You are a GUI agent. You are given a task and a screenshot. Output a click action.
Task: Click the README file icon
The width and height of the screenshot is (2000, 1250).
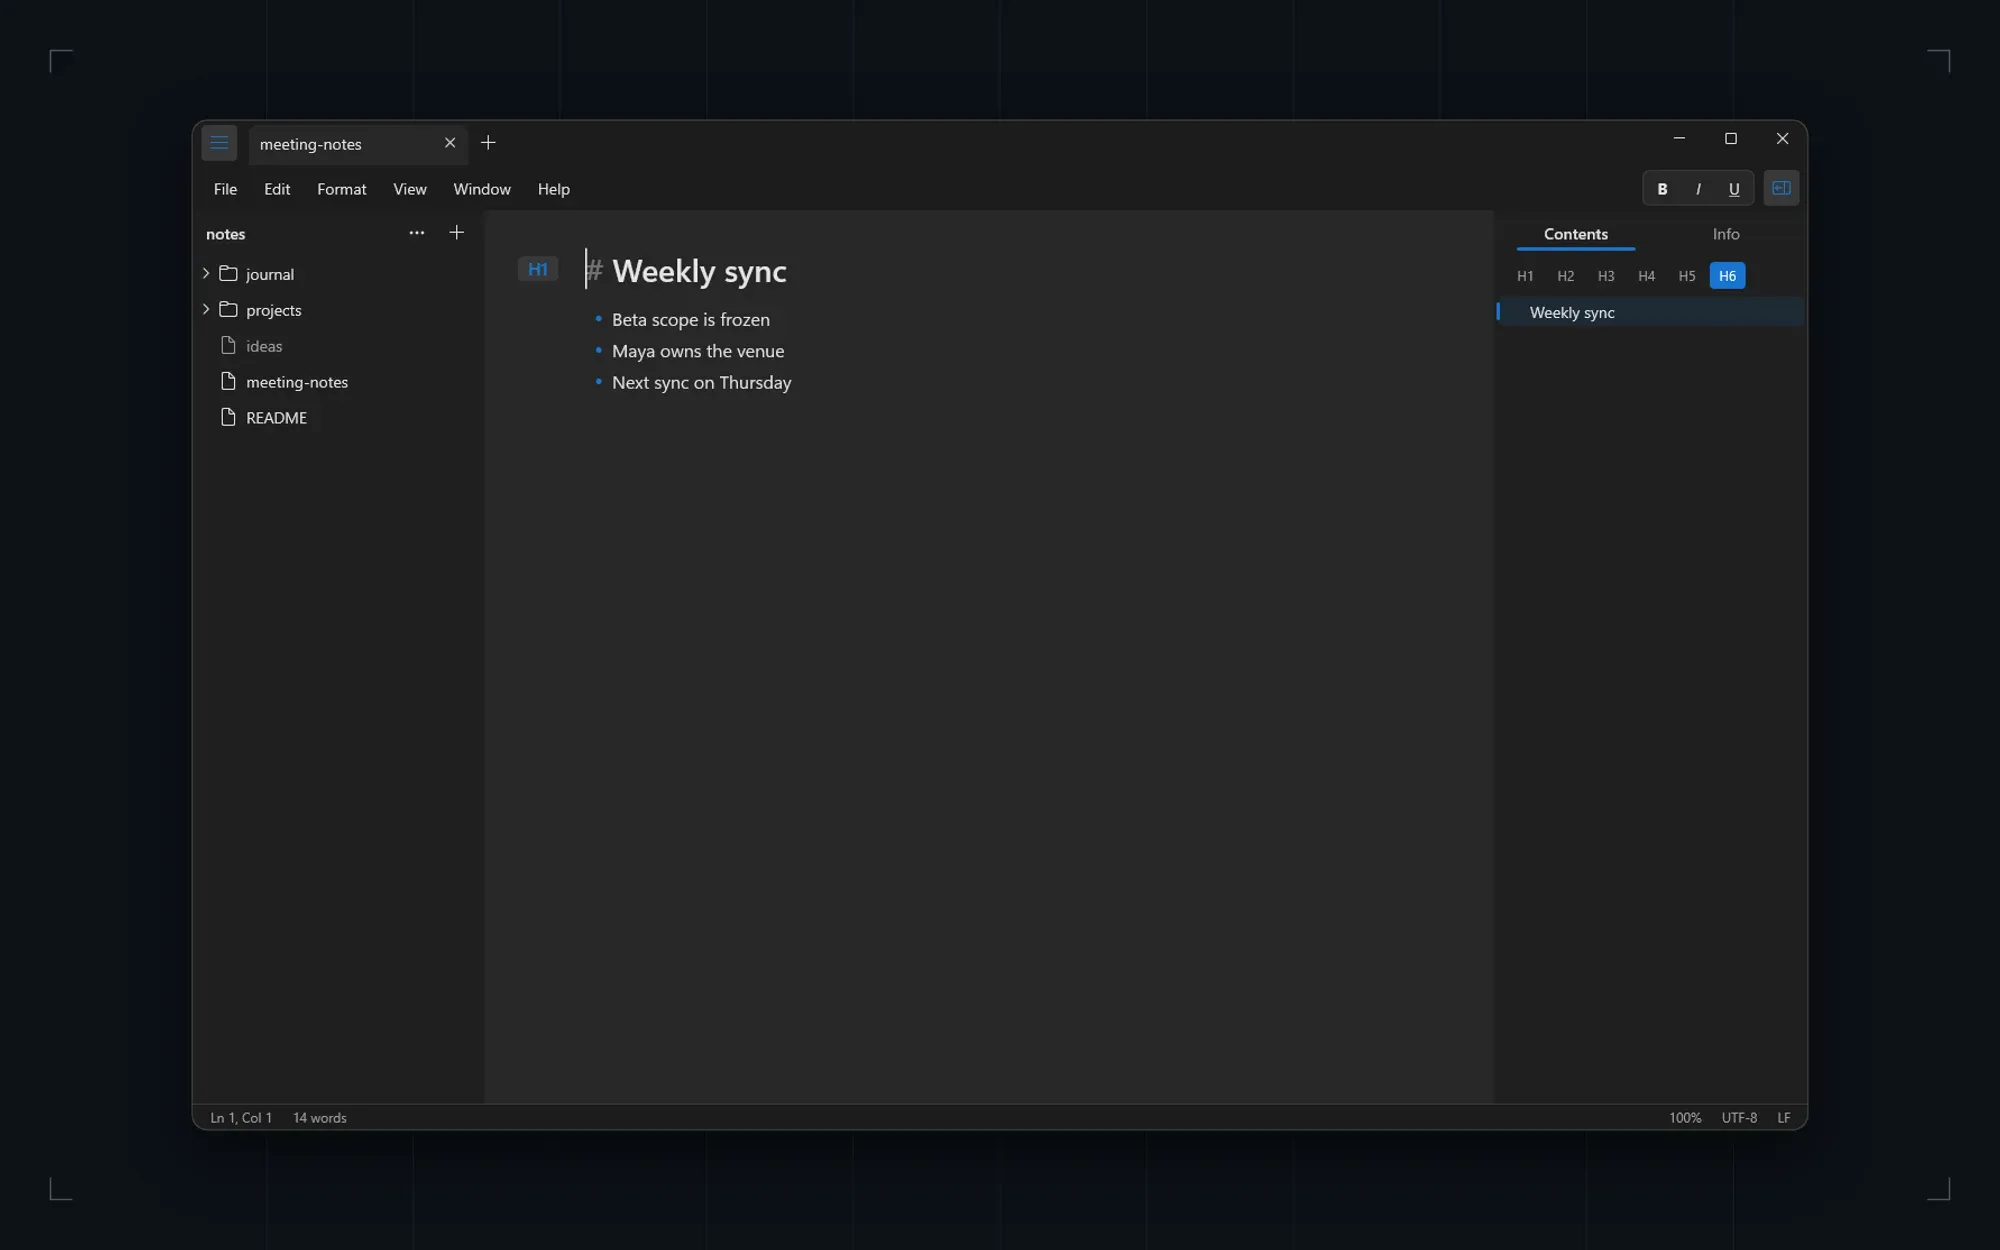pos(228,417)
